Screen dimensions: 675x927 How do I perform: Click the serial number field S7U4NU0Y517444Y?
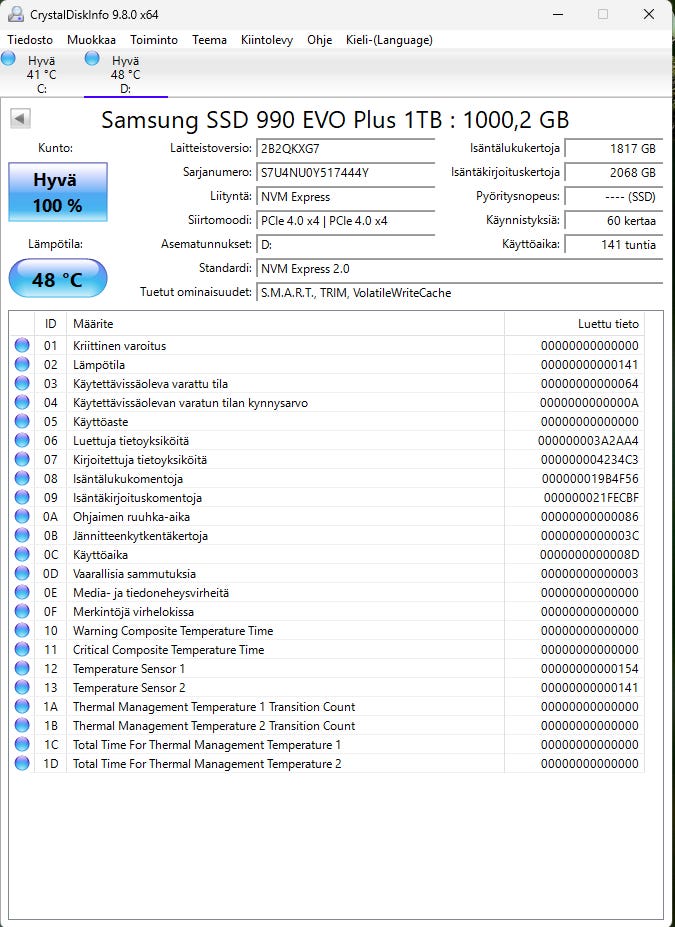(345, 173)
